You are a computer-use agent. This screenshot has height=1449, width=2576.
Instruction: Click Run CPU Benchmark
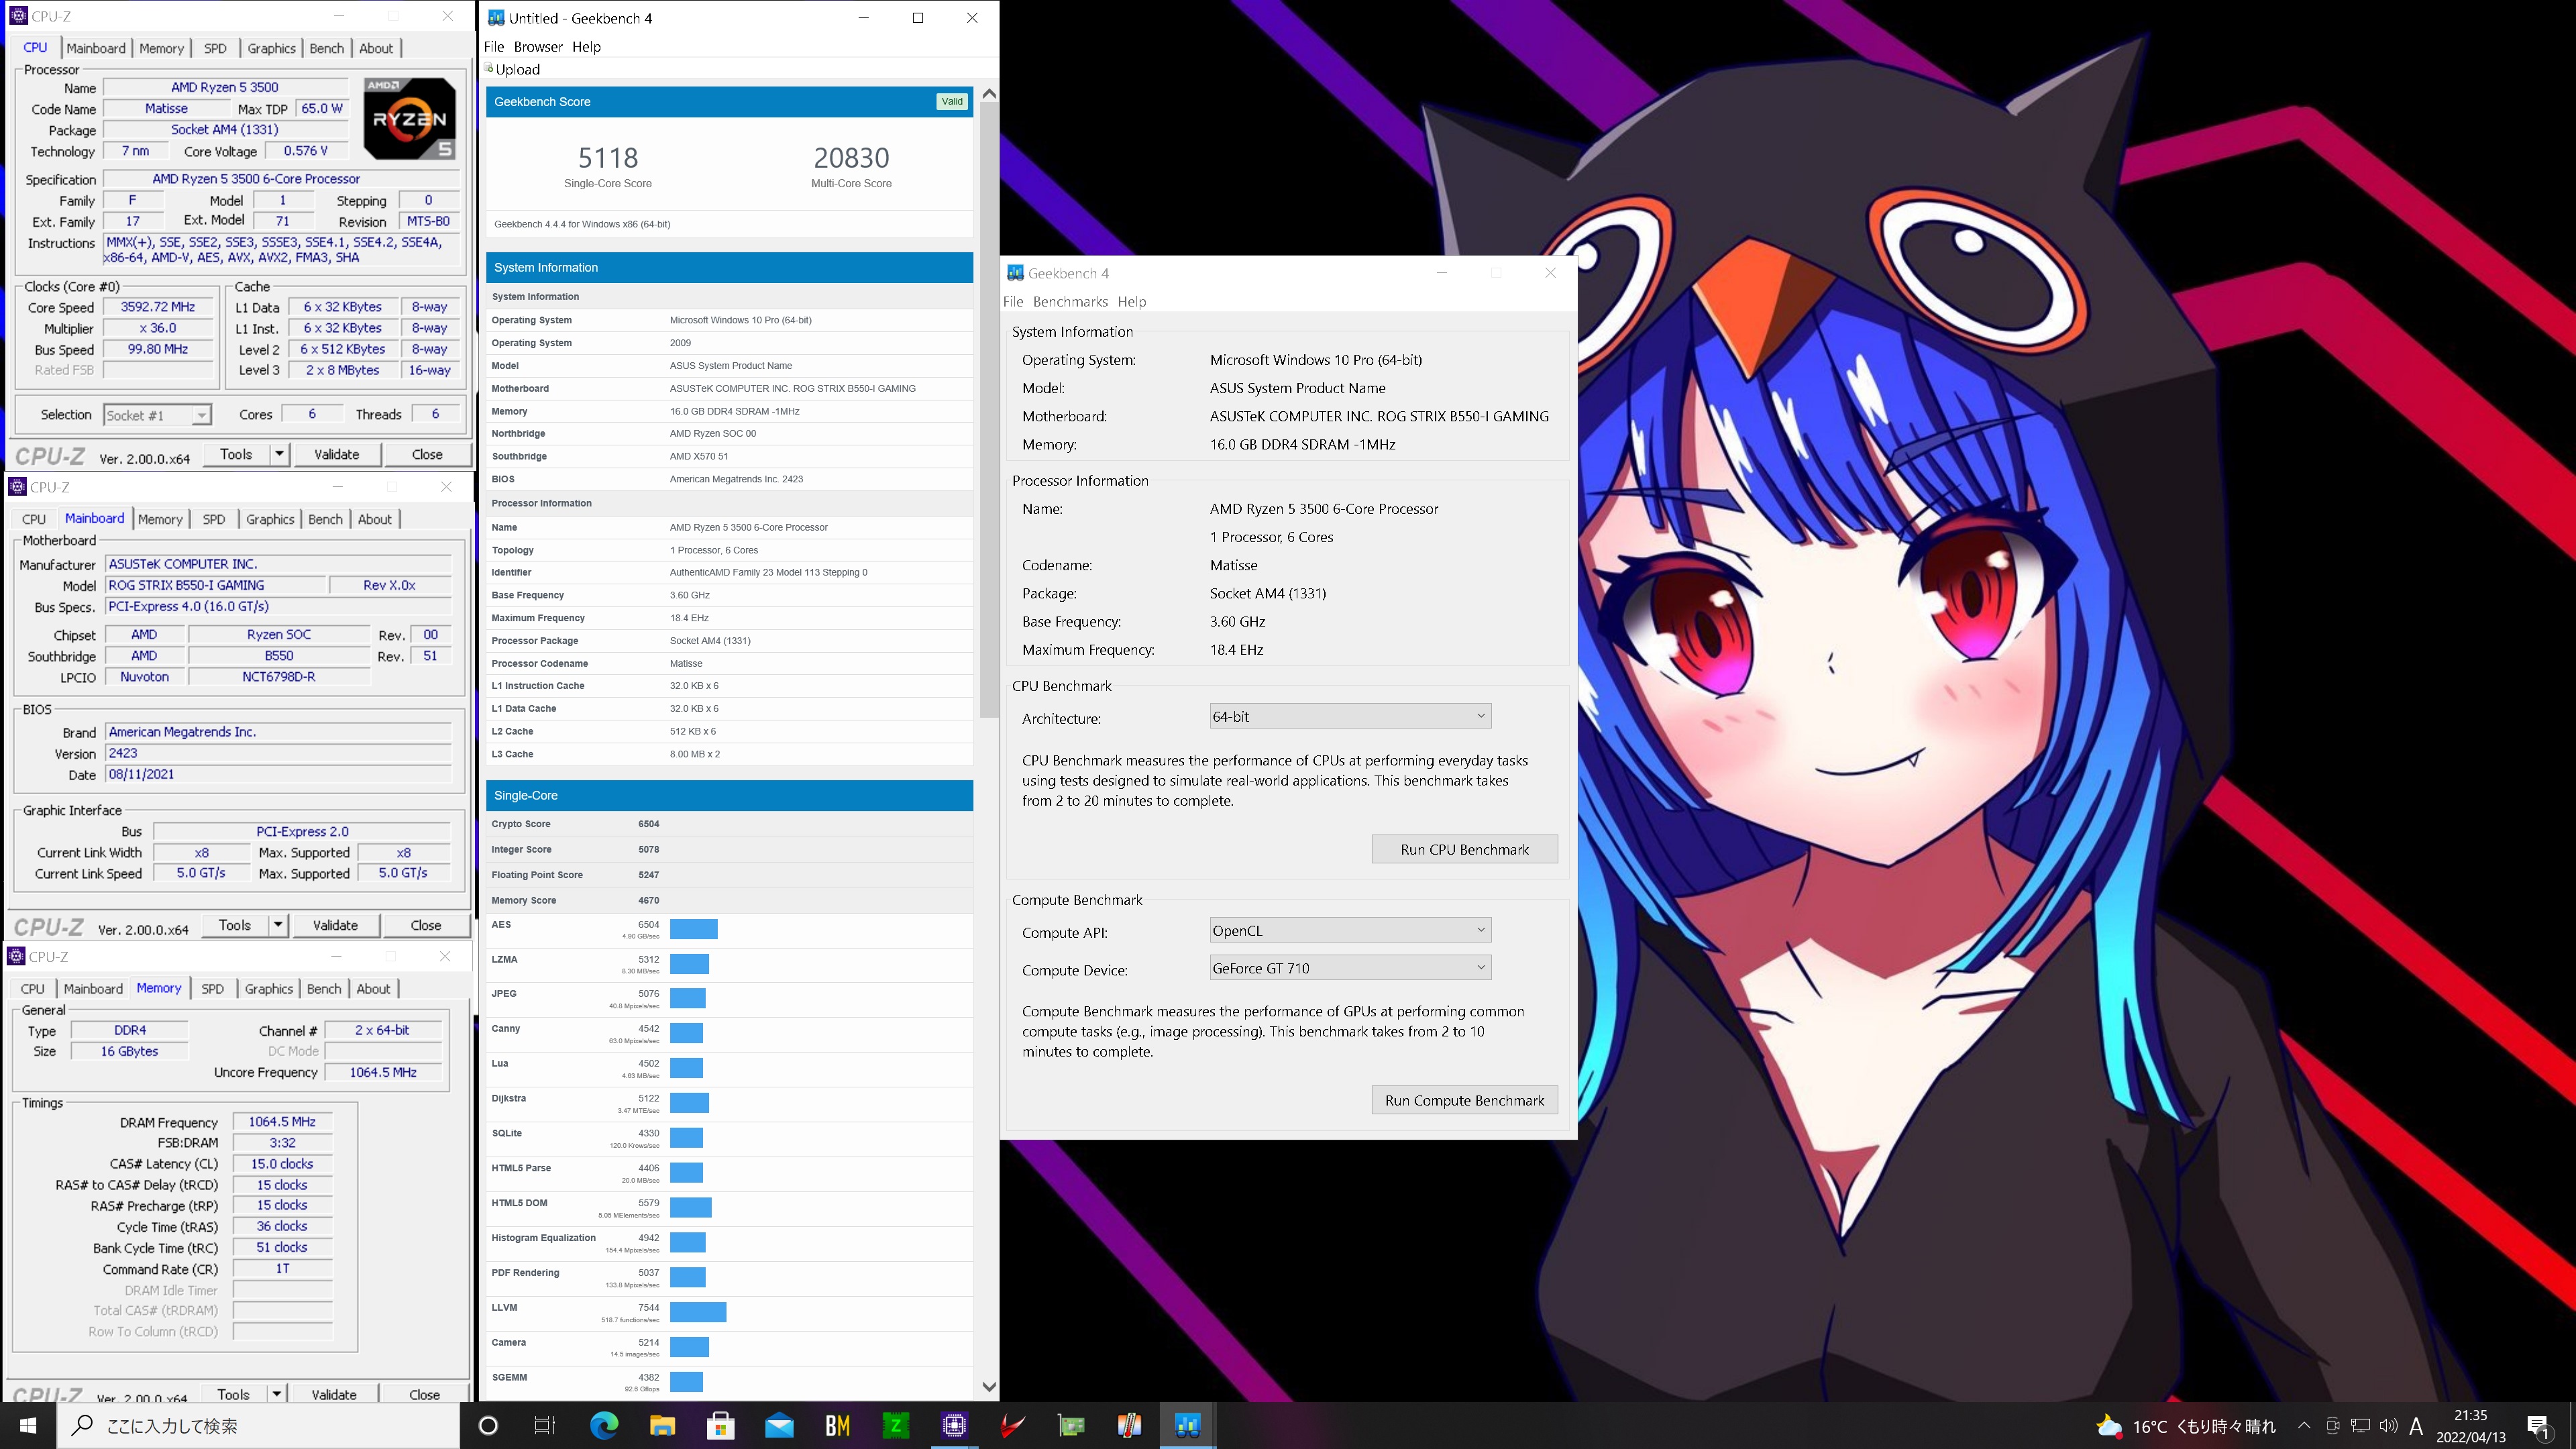click(1464, 849)
